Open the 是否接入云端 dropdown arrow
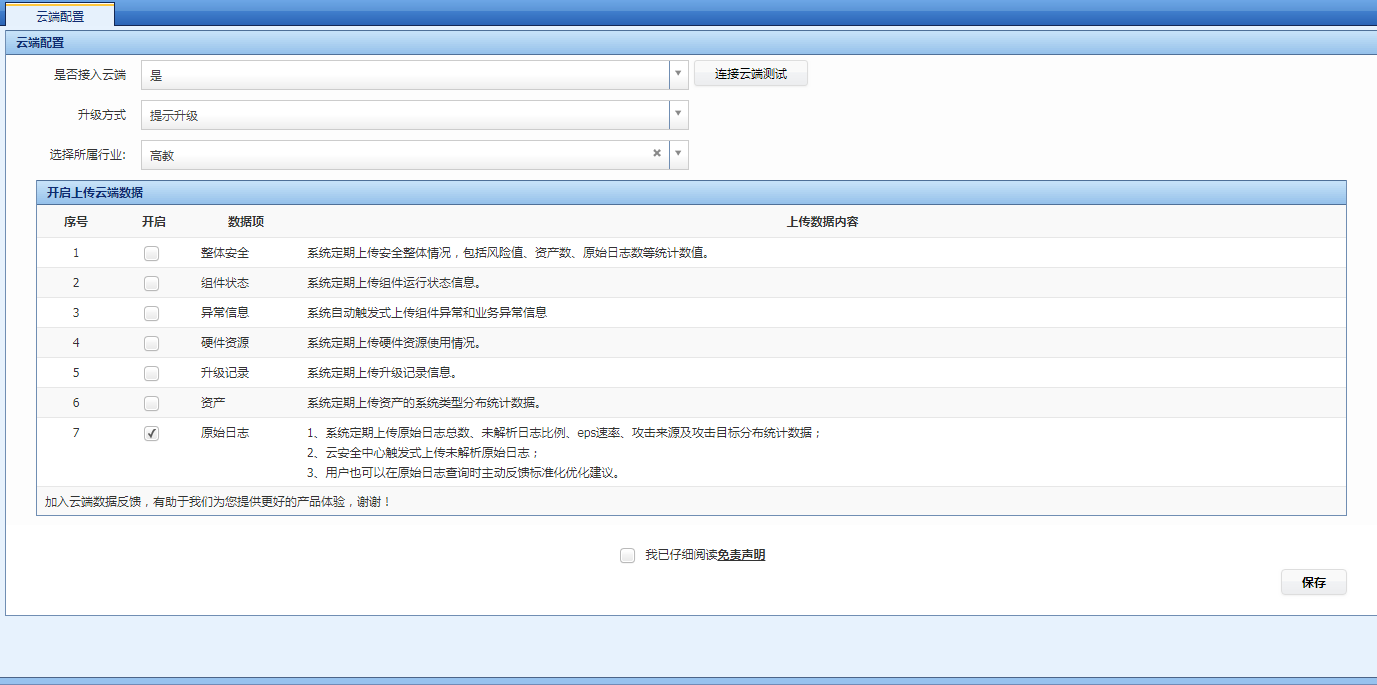 point(679,74)
